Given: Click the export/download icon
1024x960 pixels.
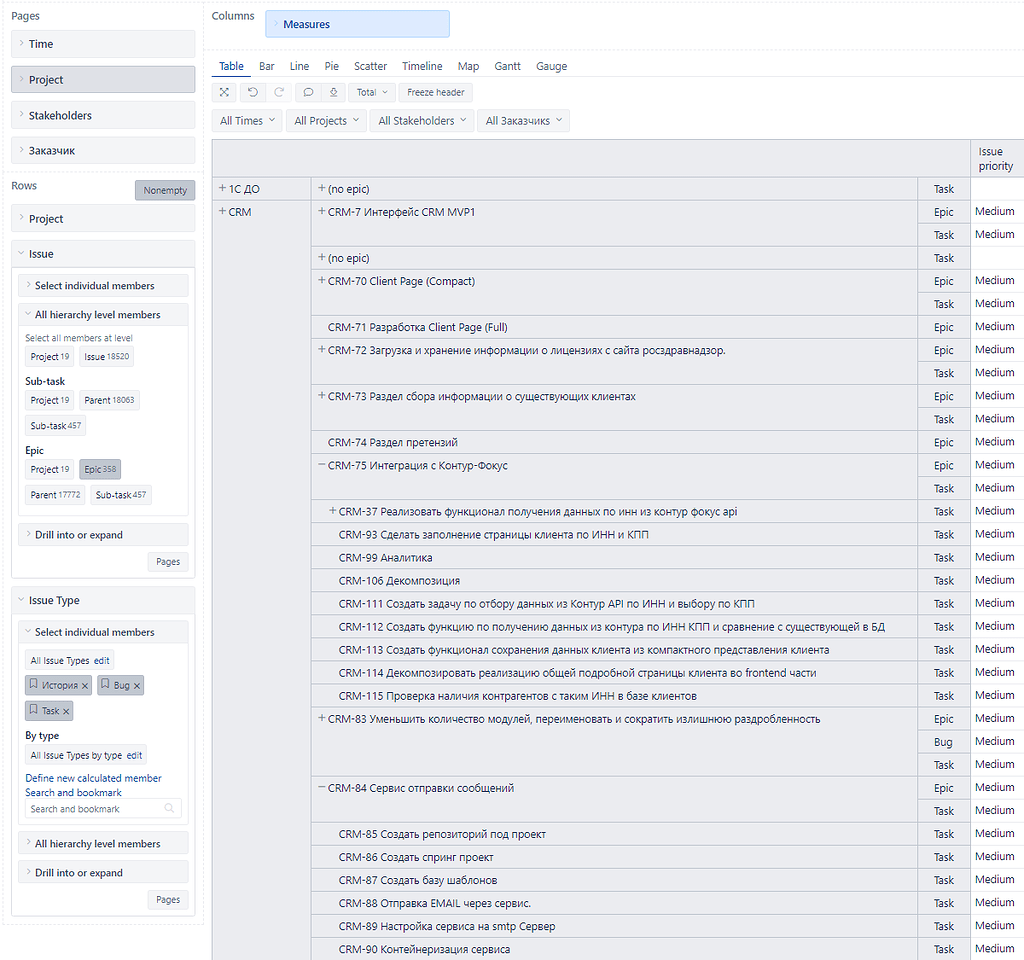Looking at the screenshot, I should [332, 92].
